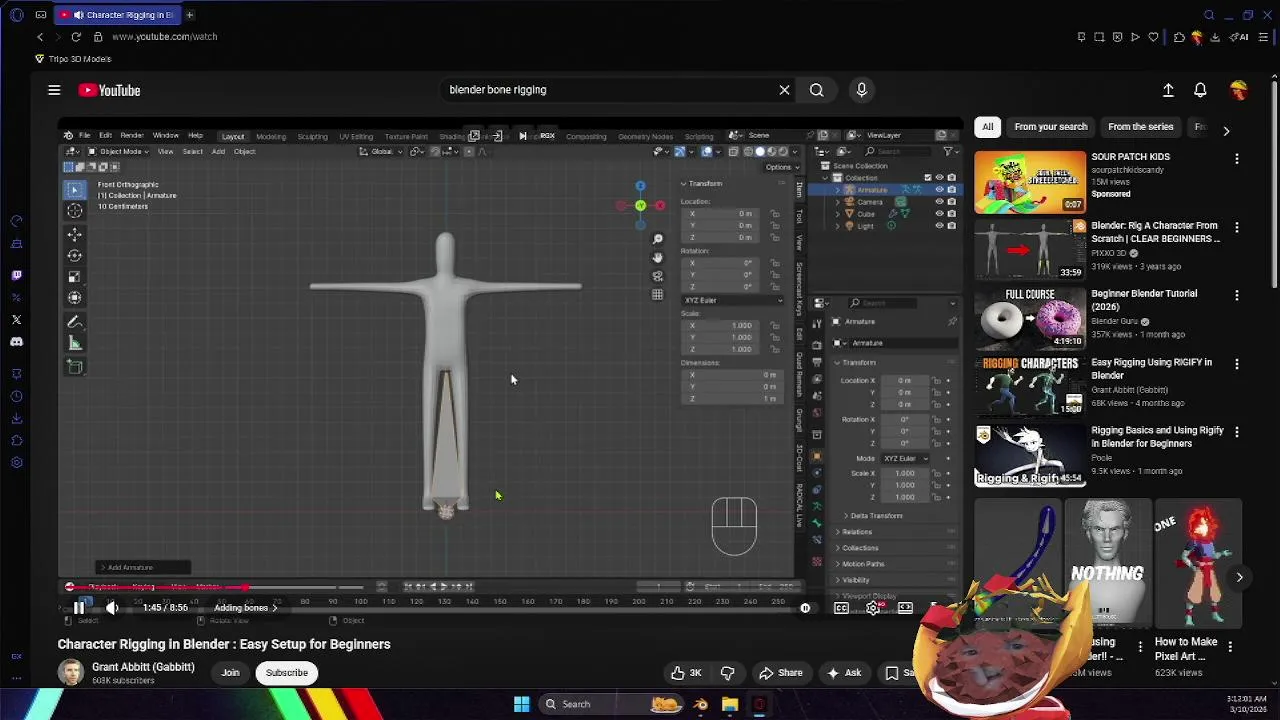Open the YouTube guide hamburger menu
The image size is (1280, 720).
point(54,90)
